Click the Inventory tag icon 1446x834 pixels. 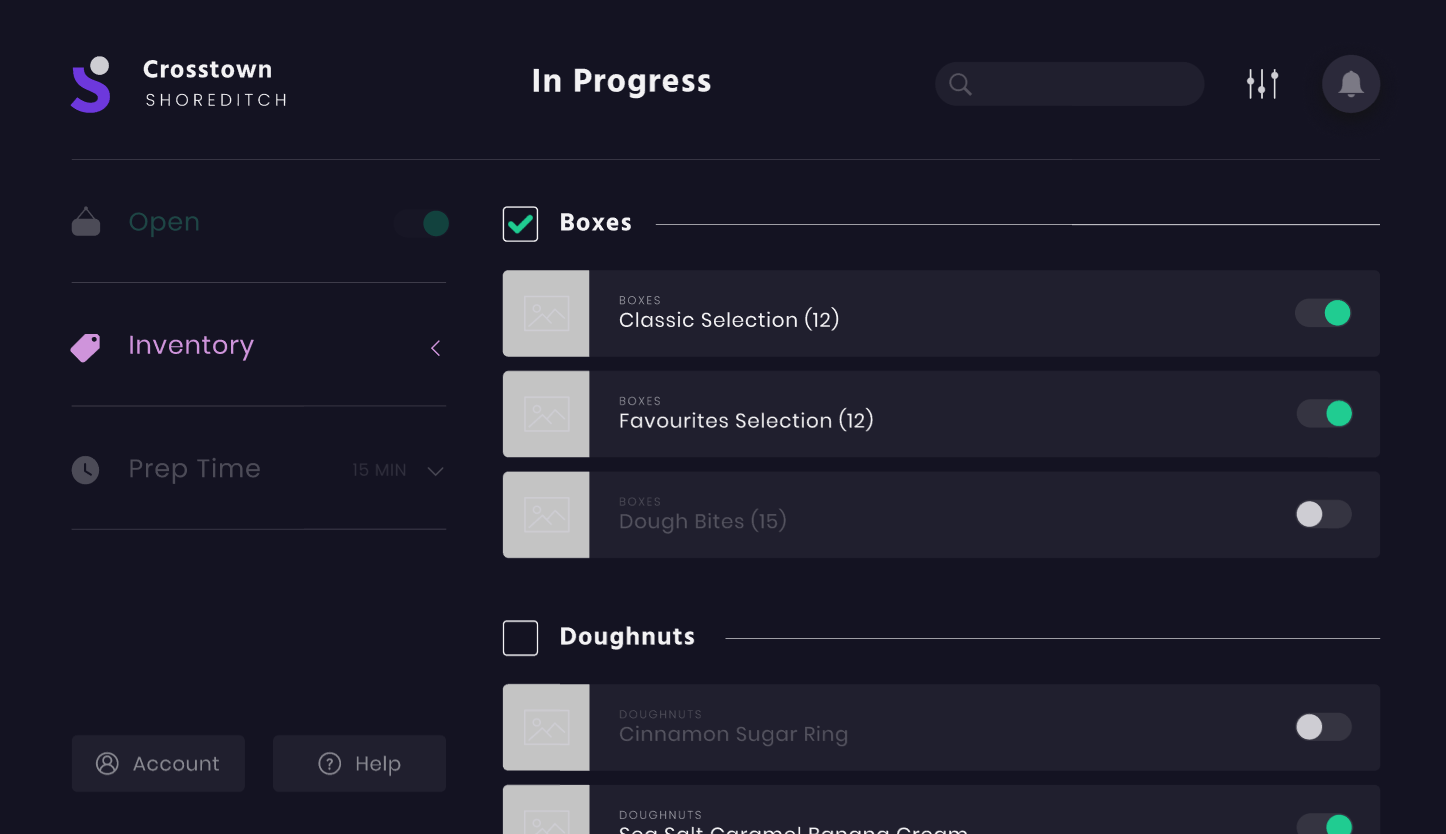86,347
